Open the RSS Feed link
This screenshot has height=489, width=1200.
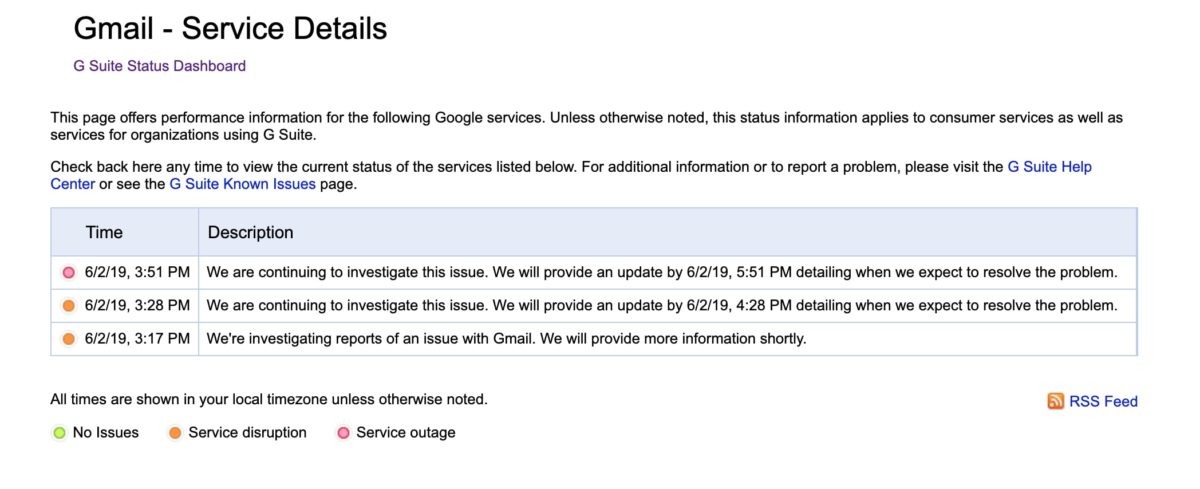click(x=1104, y=401)
